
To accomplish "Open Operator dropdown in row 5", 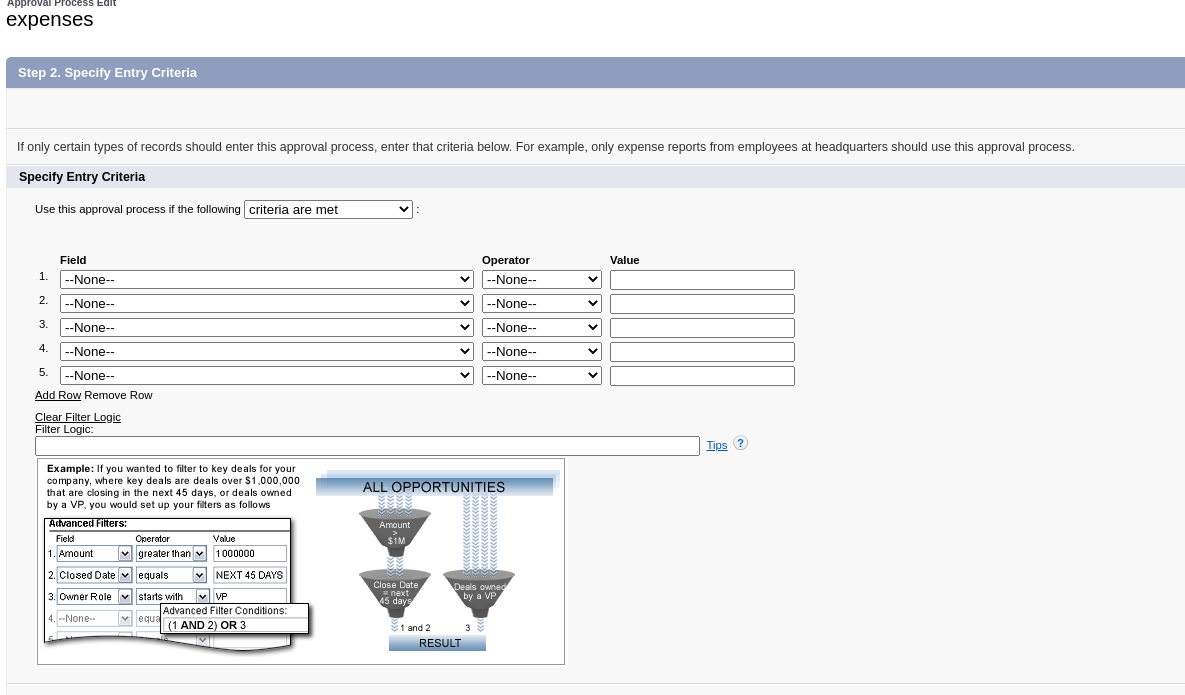I will [542, 375].
